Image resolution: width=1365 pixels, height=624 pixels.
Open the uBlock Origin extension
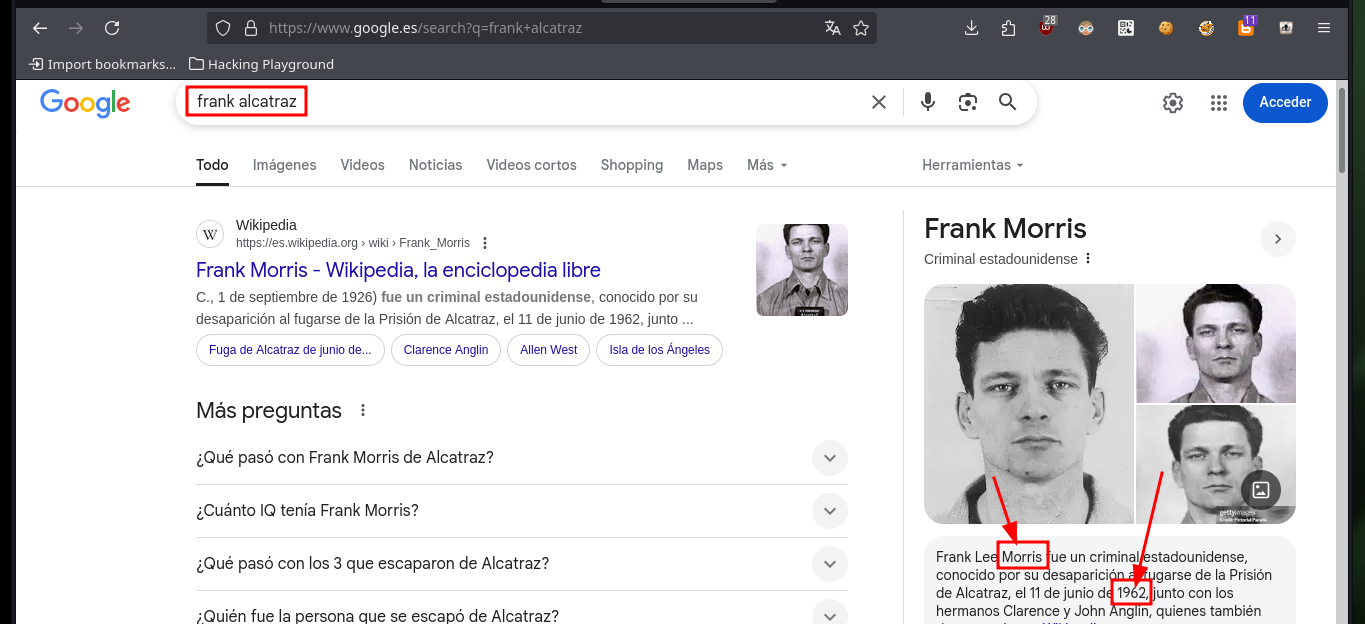pyautogui.click(x=1047, y=27)
